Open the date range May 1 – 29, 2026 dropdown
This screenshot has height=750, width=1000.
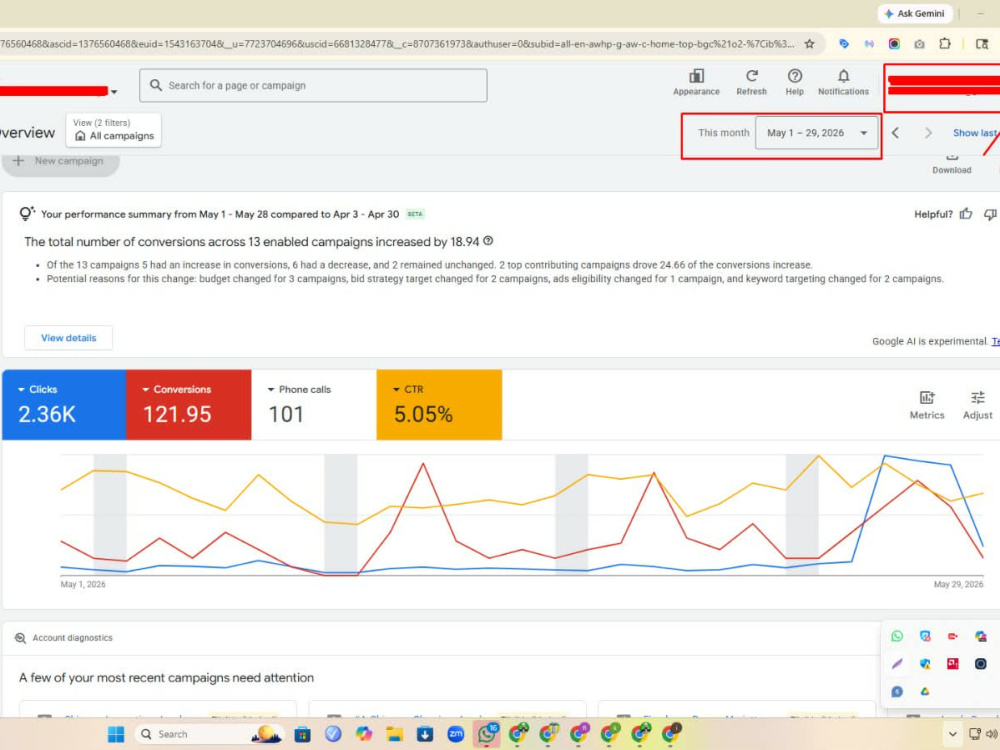click(816, 133)
